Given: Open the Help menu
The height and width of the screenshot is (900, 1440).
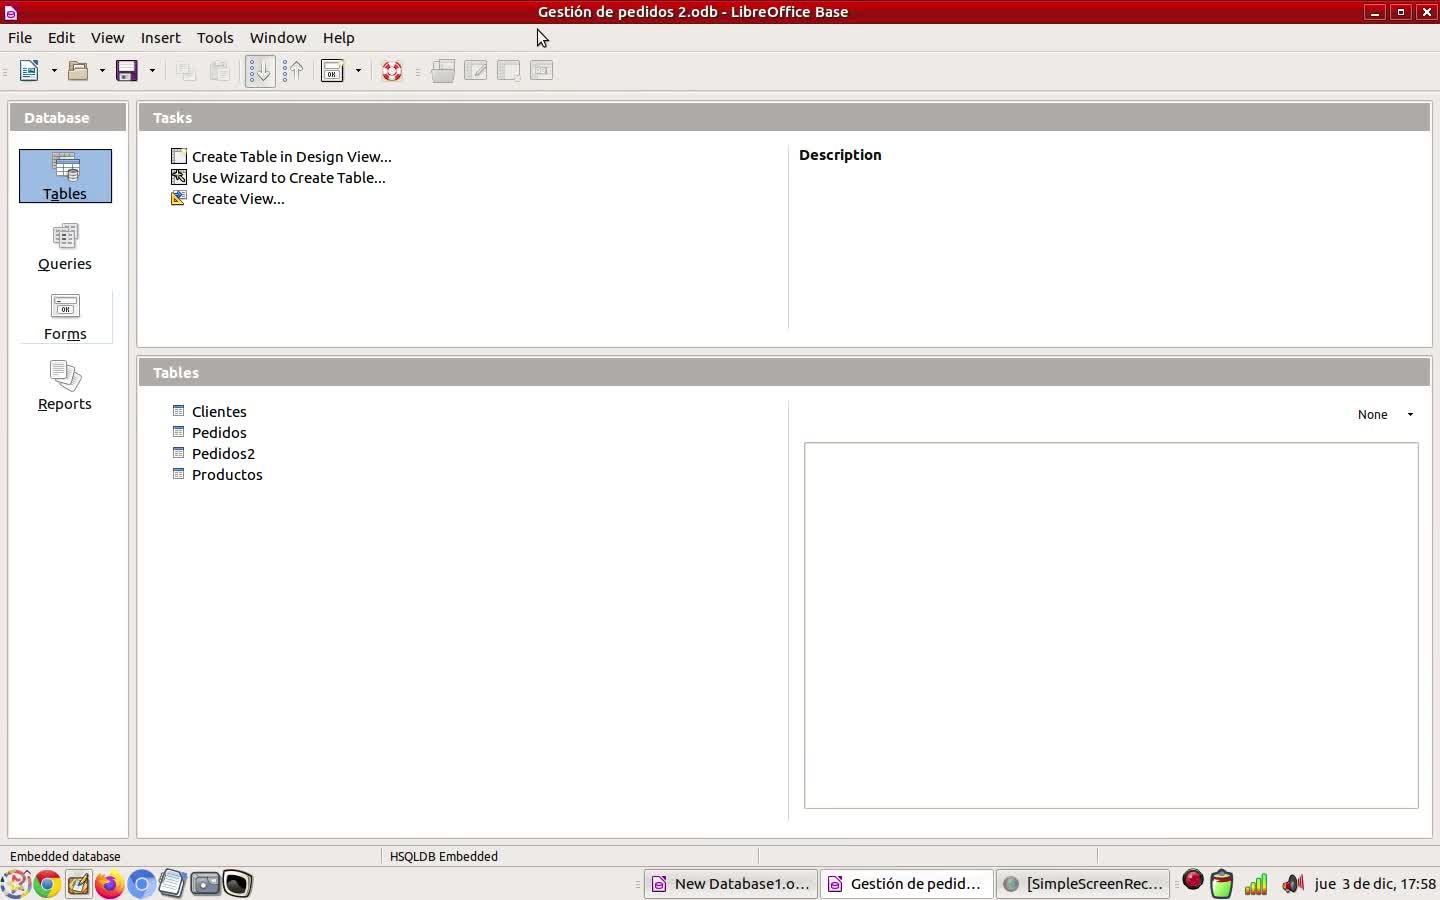Looking at the screenshot, I should coord(339,38).
